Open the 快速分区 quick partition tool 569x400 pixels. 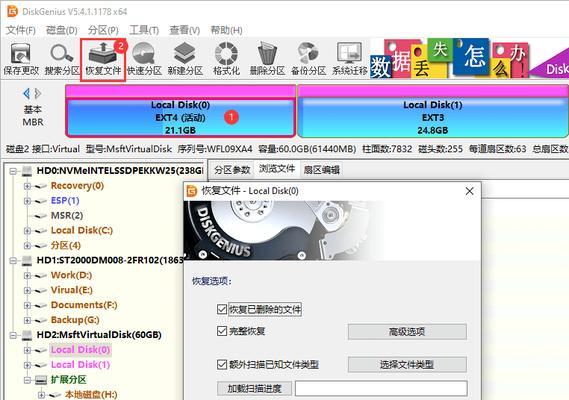point(144,59)
